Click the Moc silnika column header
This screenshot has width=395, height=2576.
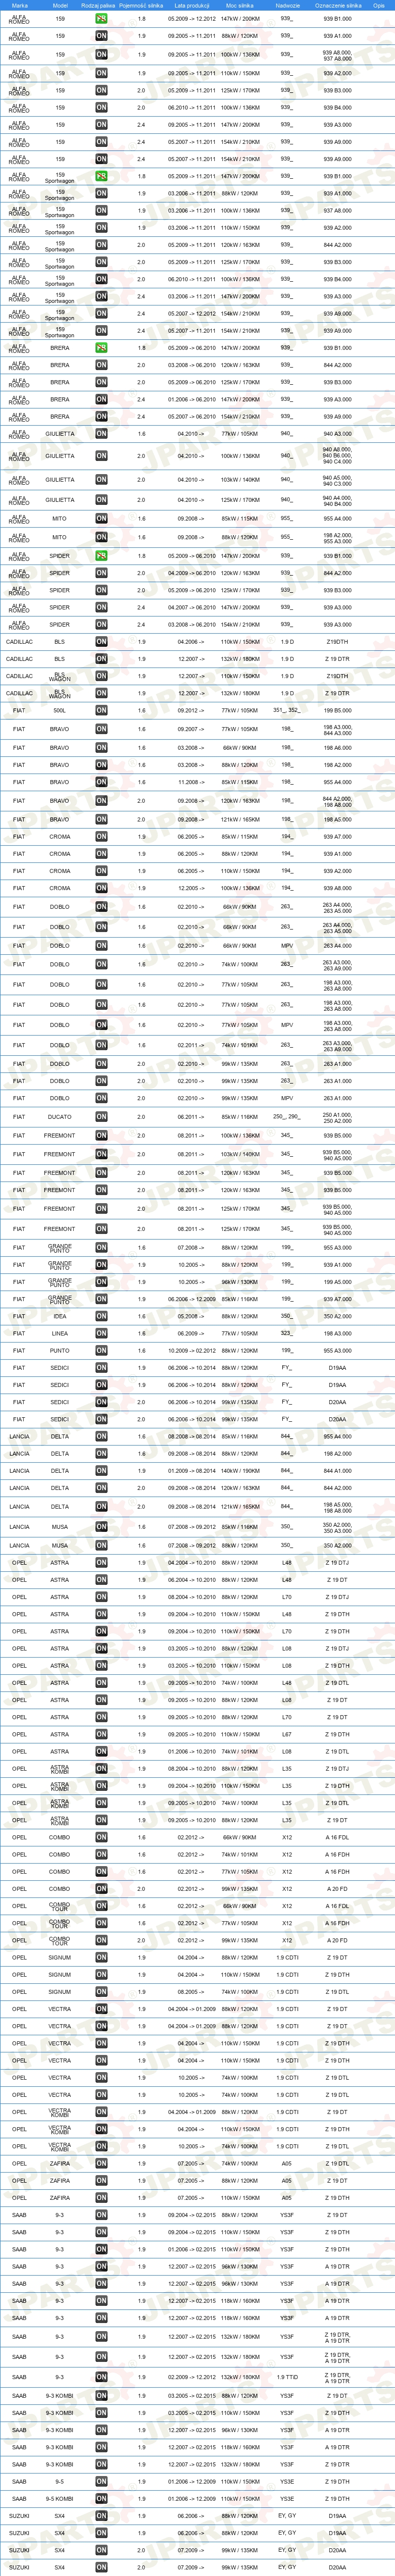[x=240, y=5]
